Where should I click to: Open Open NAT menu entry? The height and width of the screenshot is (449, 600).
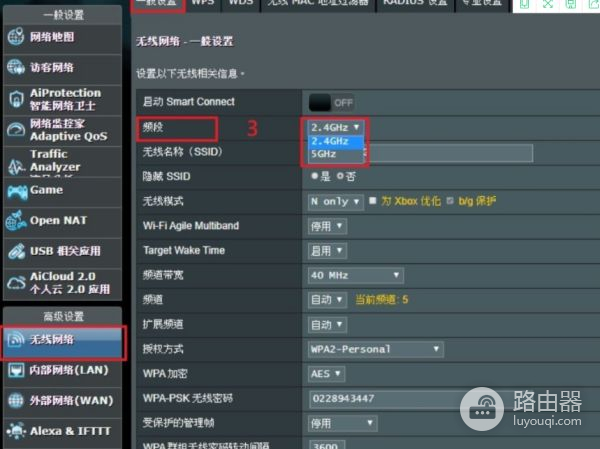[x=62, y=222]
